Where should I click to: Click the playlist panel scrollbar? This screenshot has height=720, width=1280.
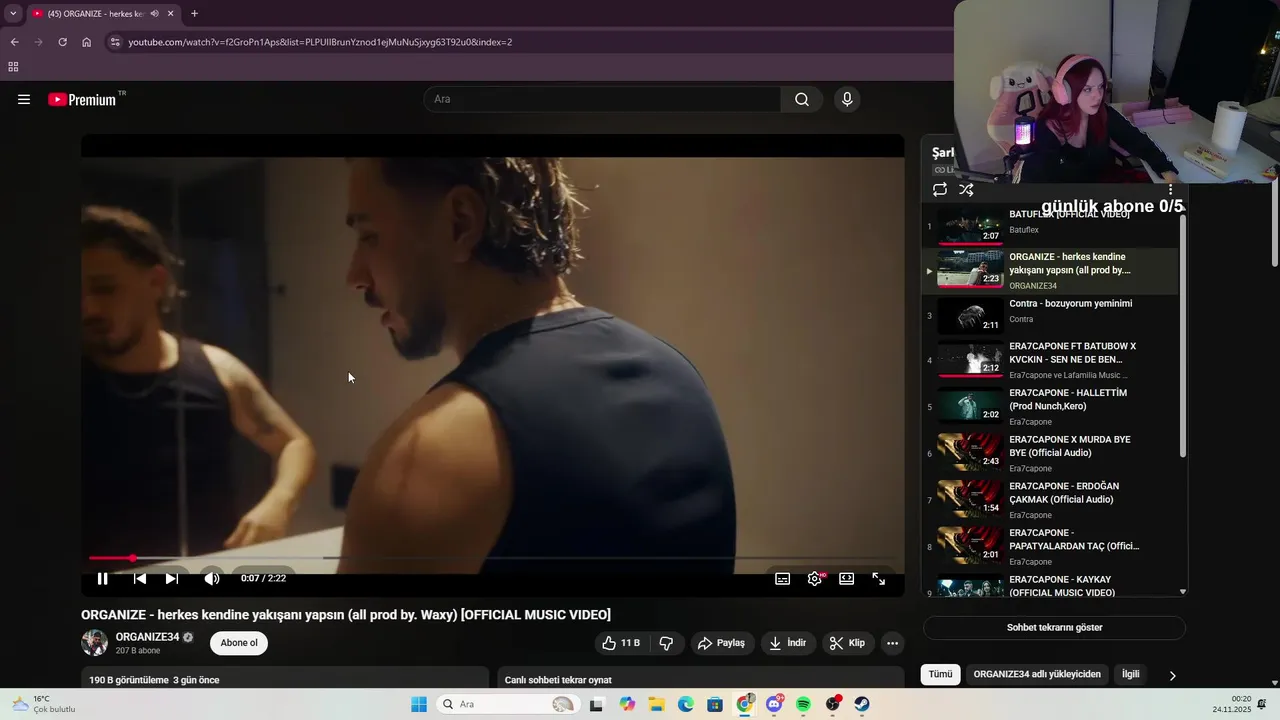click(1183, 335)
